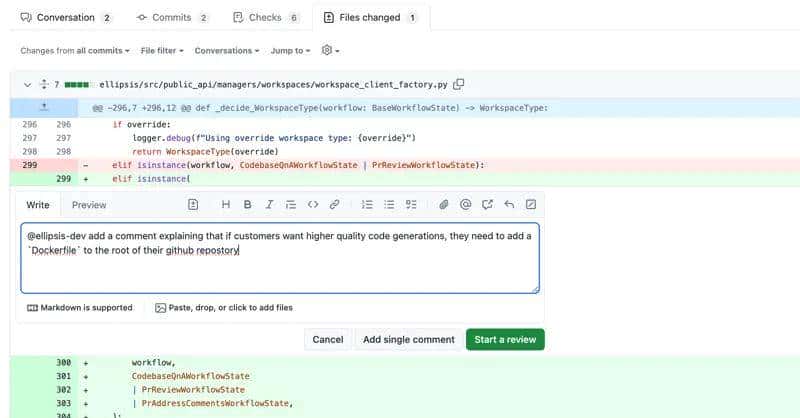The height and width of the screenshot is (418, 800).
Task: Collapse the workspace_client_factory.py file diff
Action: [27, 85]
